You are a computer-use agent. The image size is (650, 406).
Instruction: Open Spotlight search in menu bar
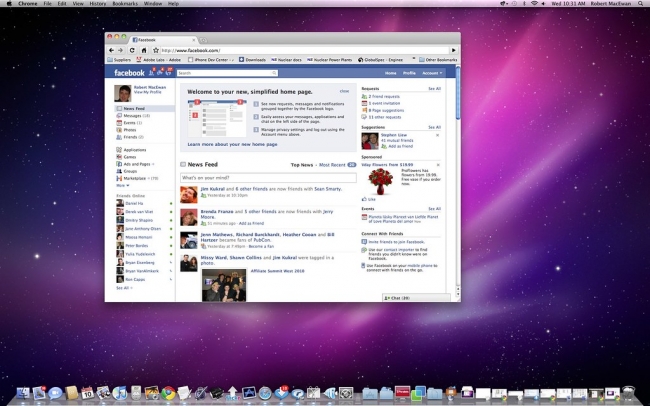[640, 3]
